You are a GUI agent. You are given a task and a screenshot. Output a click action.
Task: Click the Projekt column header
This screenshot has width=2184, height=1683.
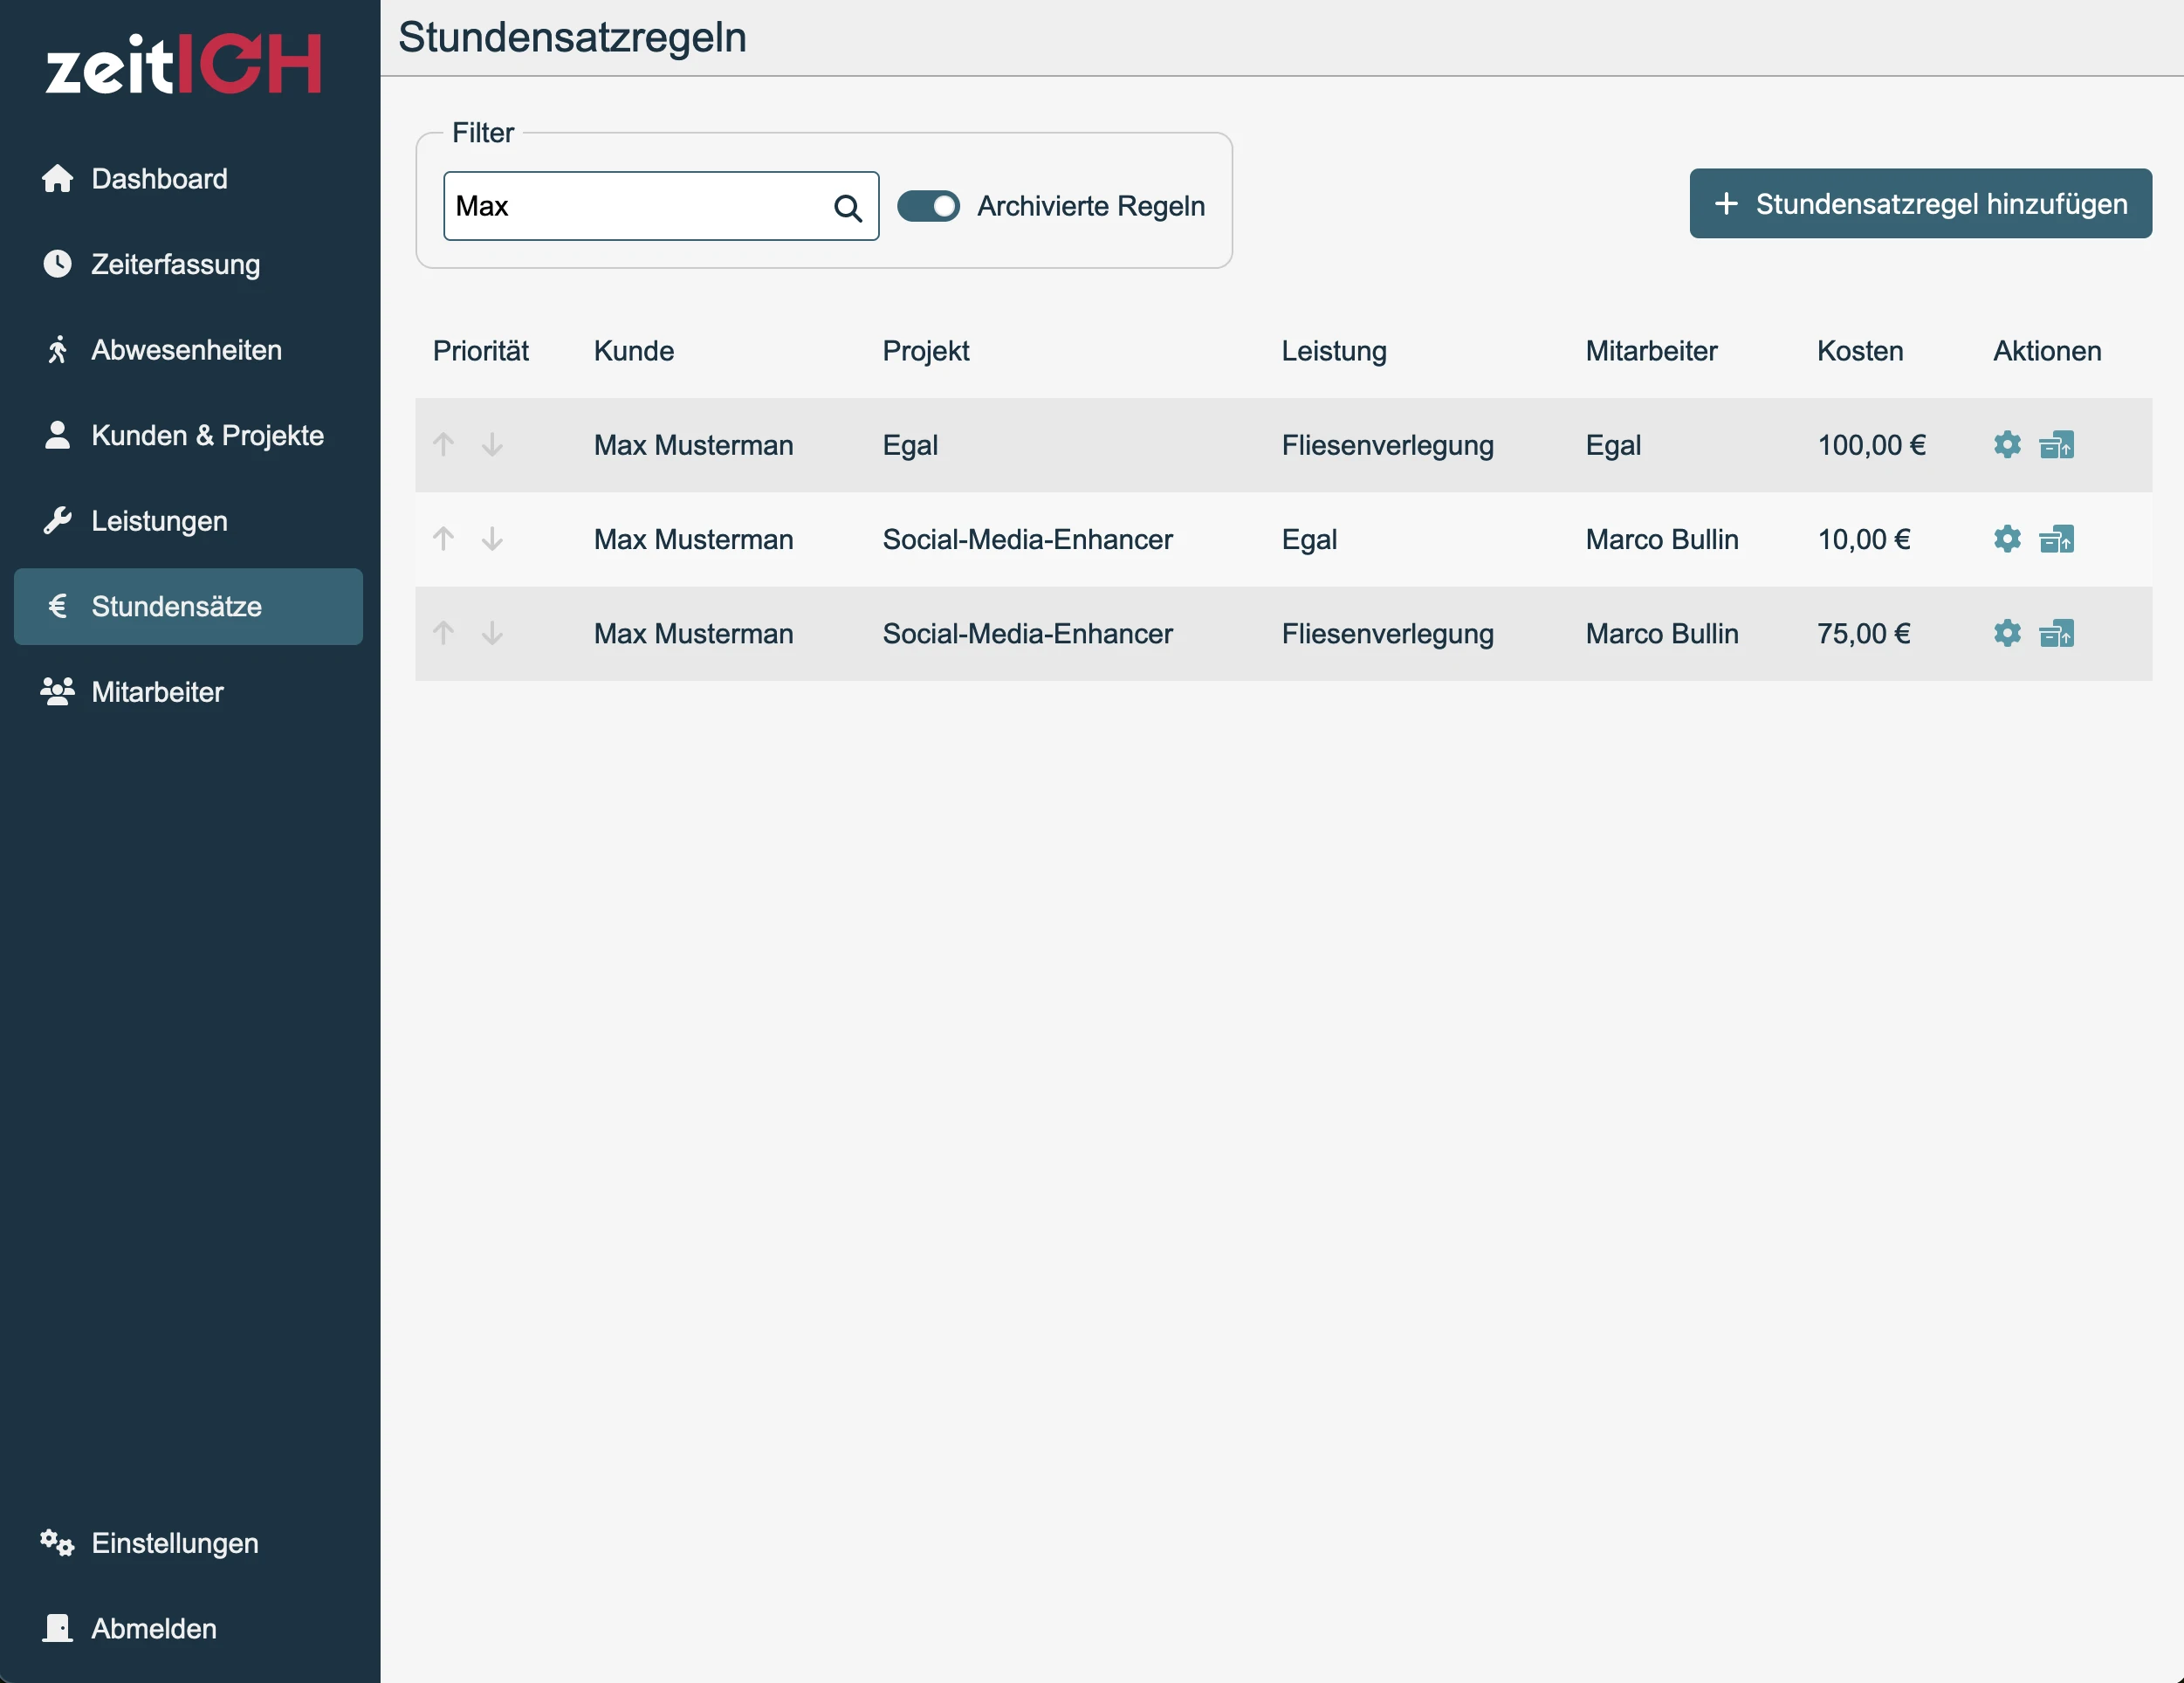pos(926,351)
